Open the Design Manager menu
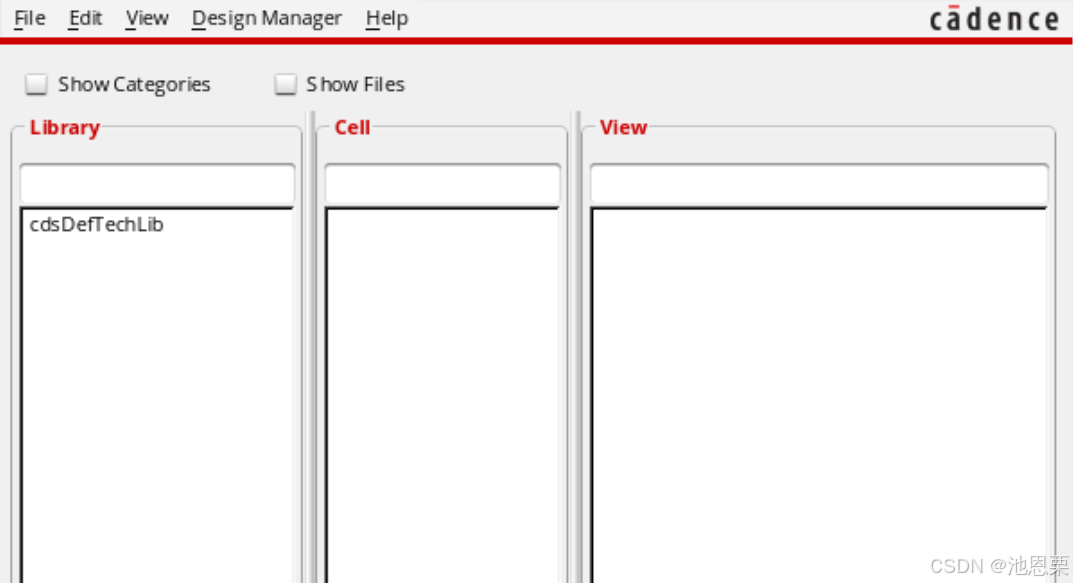 [266, 18]
